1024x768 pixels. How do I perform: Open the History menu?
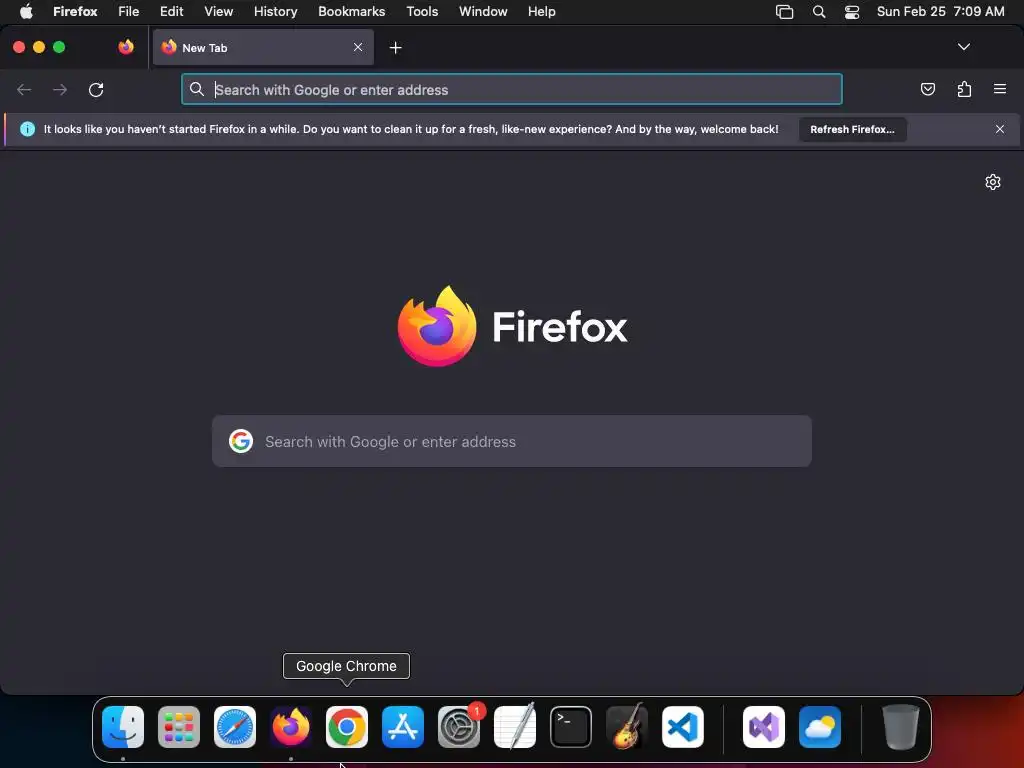tap(276, 11)
